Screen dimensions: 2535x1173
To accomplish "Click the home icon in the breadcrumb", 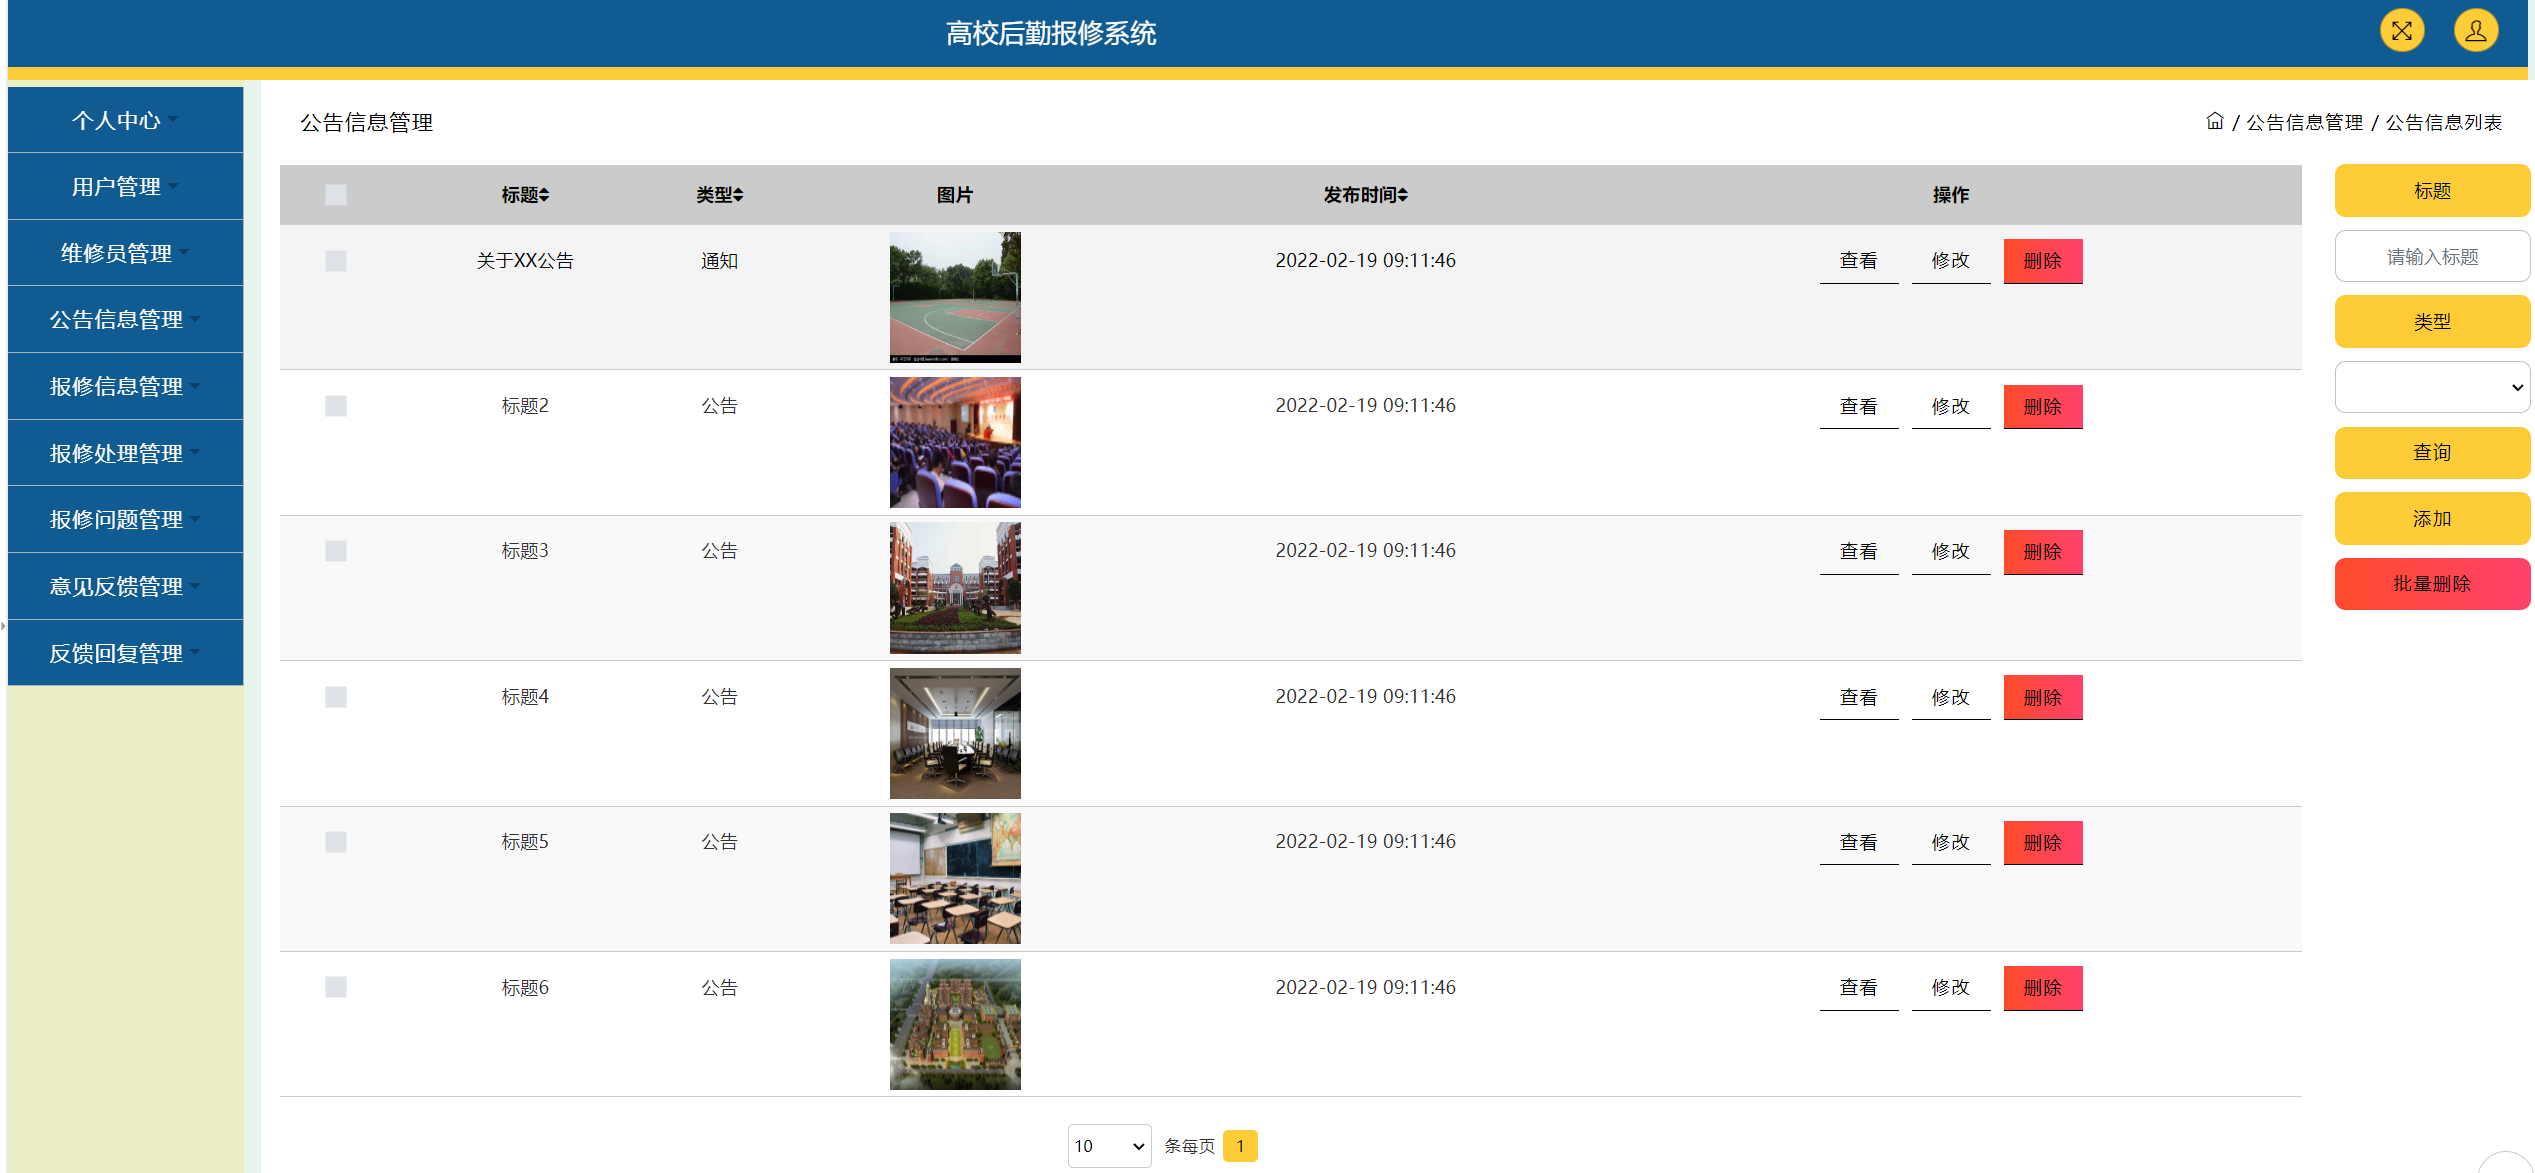I will [x=2215, y=121].
